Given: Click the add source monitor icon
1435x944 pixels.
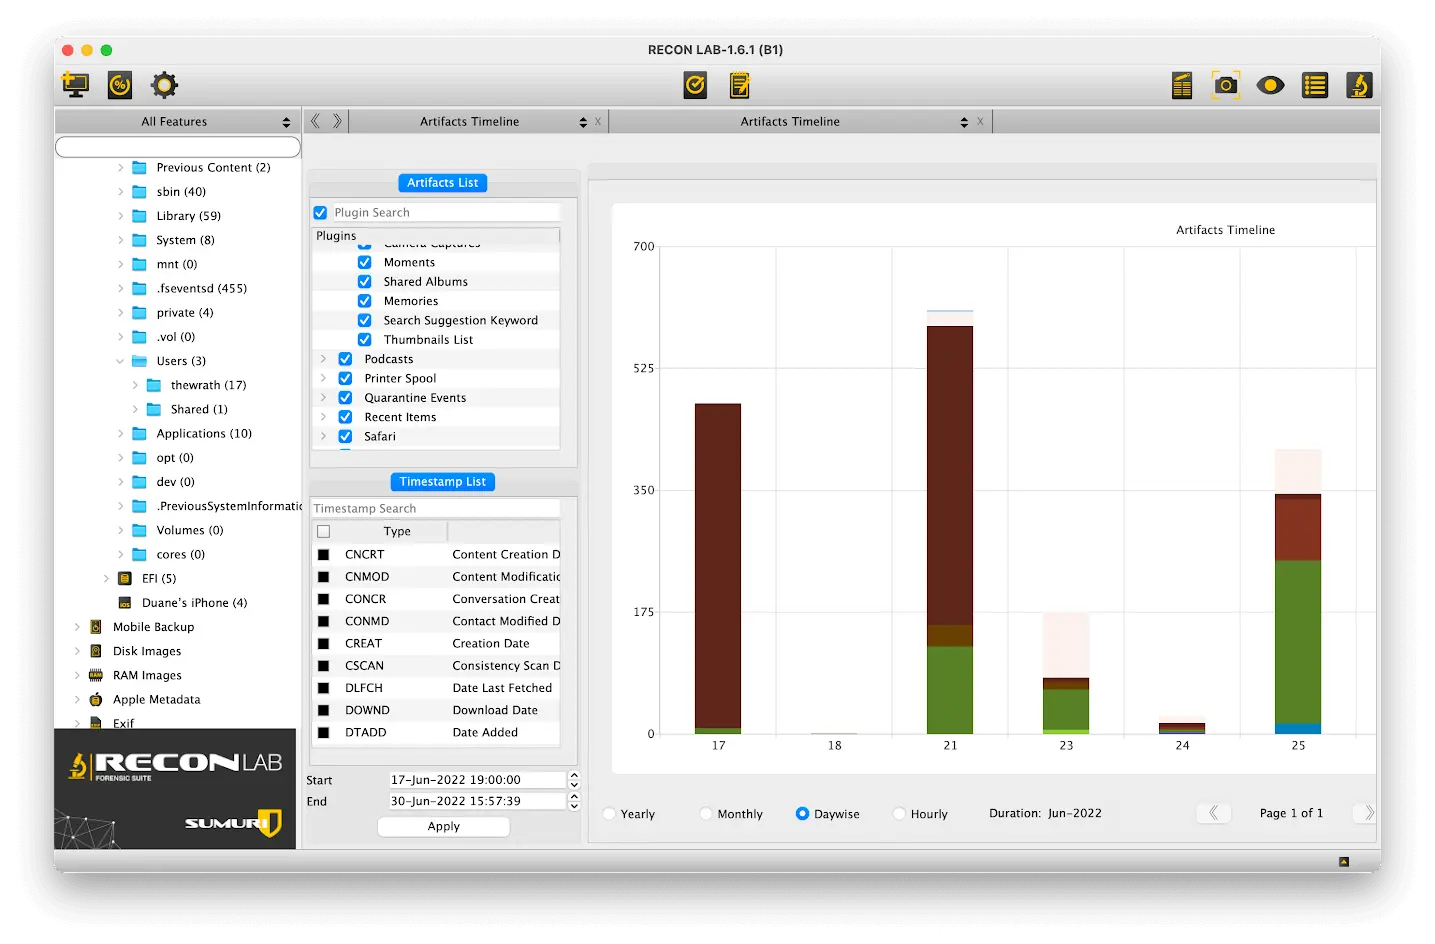Looking at the screenshot, I should (x=75, y=85).
